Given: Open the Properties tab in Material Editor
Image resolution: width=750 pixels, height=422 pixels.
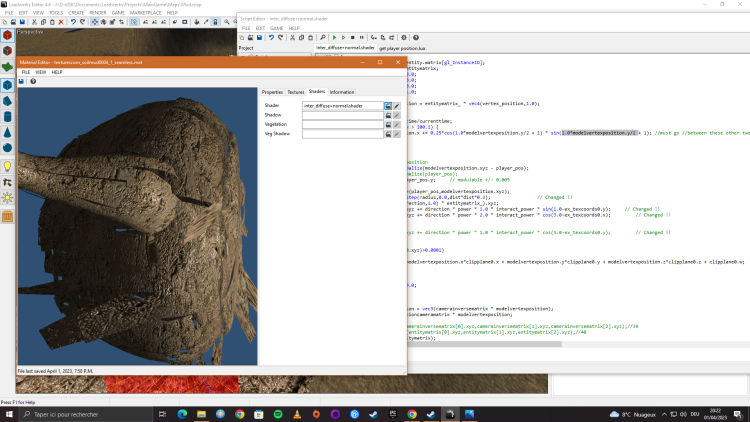Looking at the screenshot, I should (272, 92).
